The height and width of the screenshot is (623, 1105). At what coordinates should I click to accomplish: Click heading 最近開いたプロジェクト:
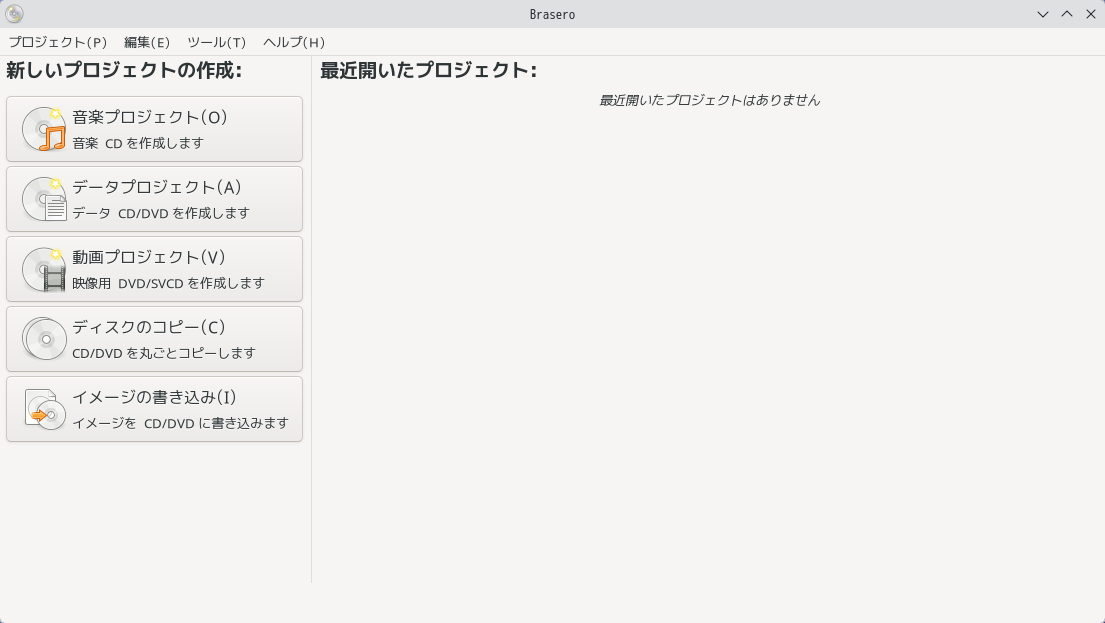pyautogui.click(x=428, y=70)
